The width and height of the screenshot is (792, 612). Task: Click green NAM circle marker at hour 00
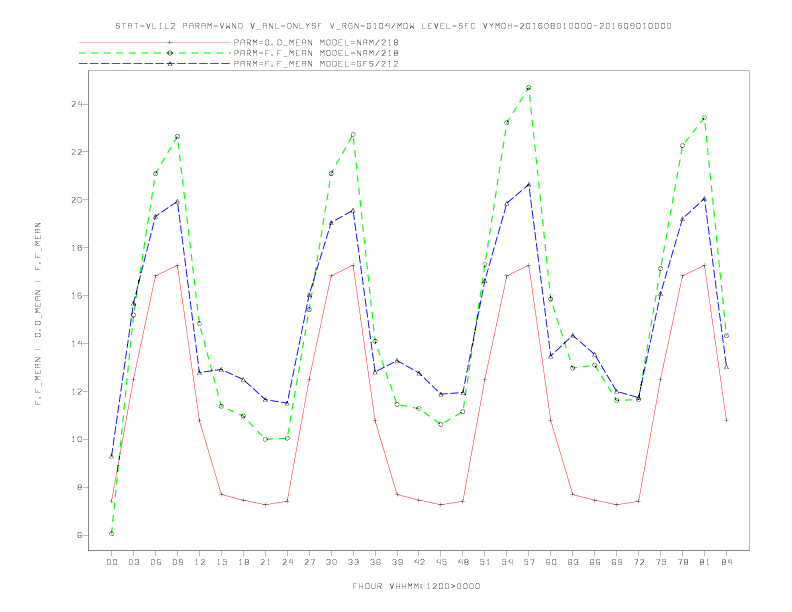(112, 534)
